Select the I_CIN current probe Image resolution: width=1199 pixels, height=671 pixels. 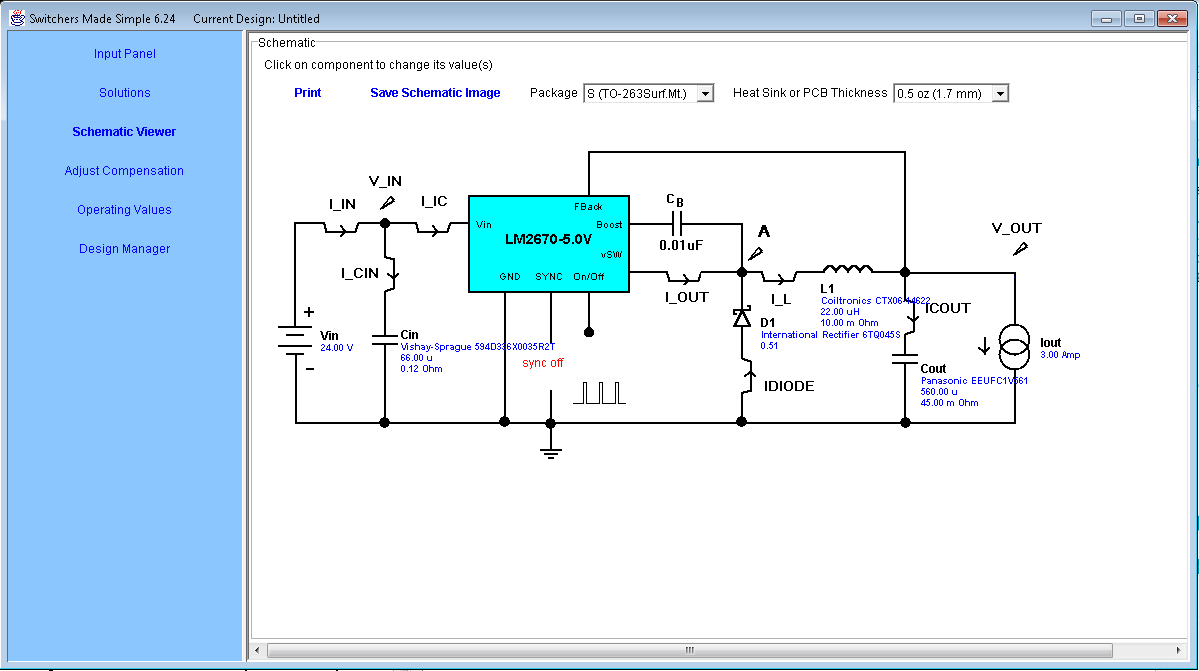tap(392, 273)
